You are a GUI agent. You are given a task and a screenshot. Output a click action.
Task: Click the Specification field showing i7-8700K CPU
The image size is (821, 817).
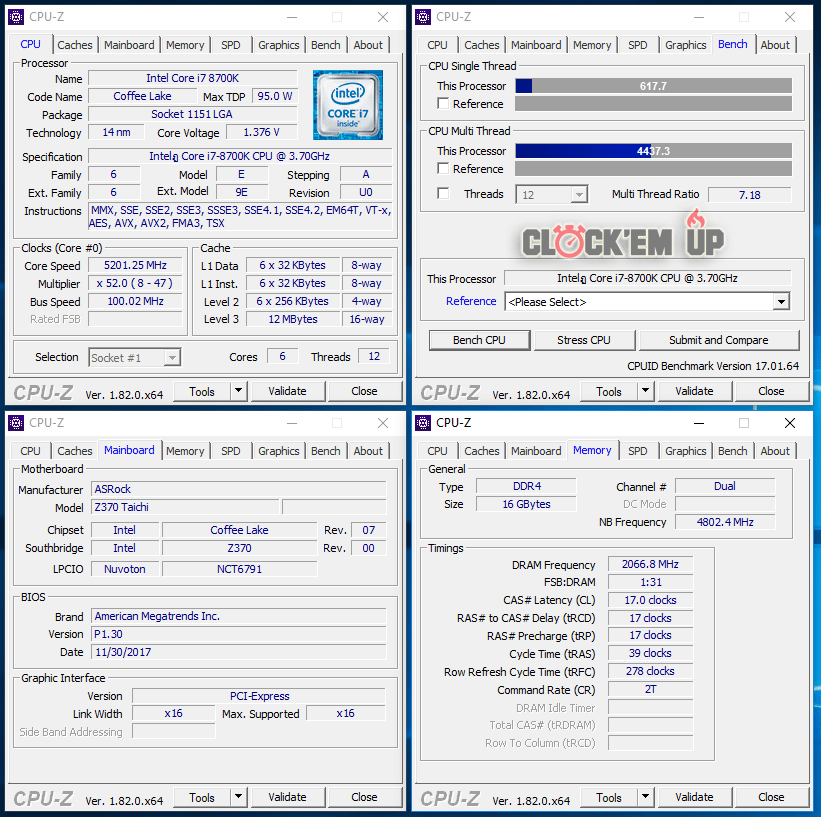point(239,156)
